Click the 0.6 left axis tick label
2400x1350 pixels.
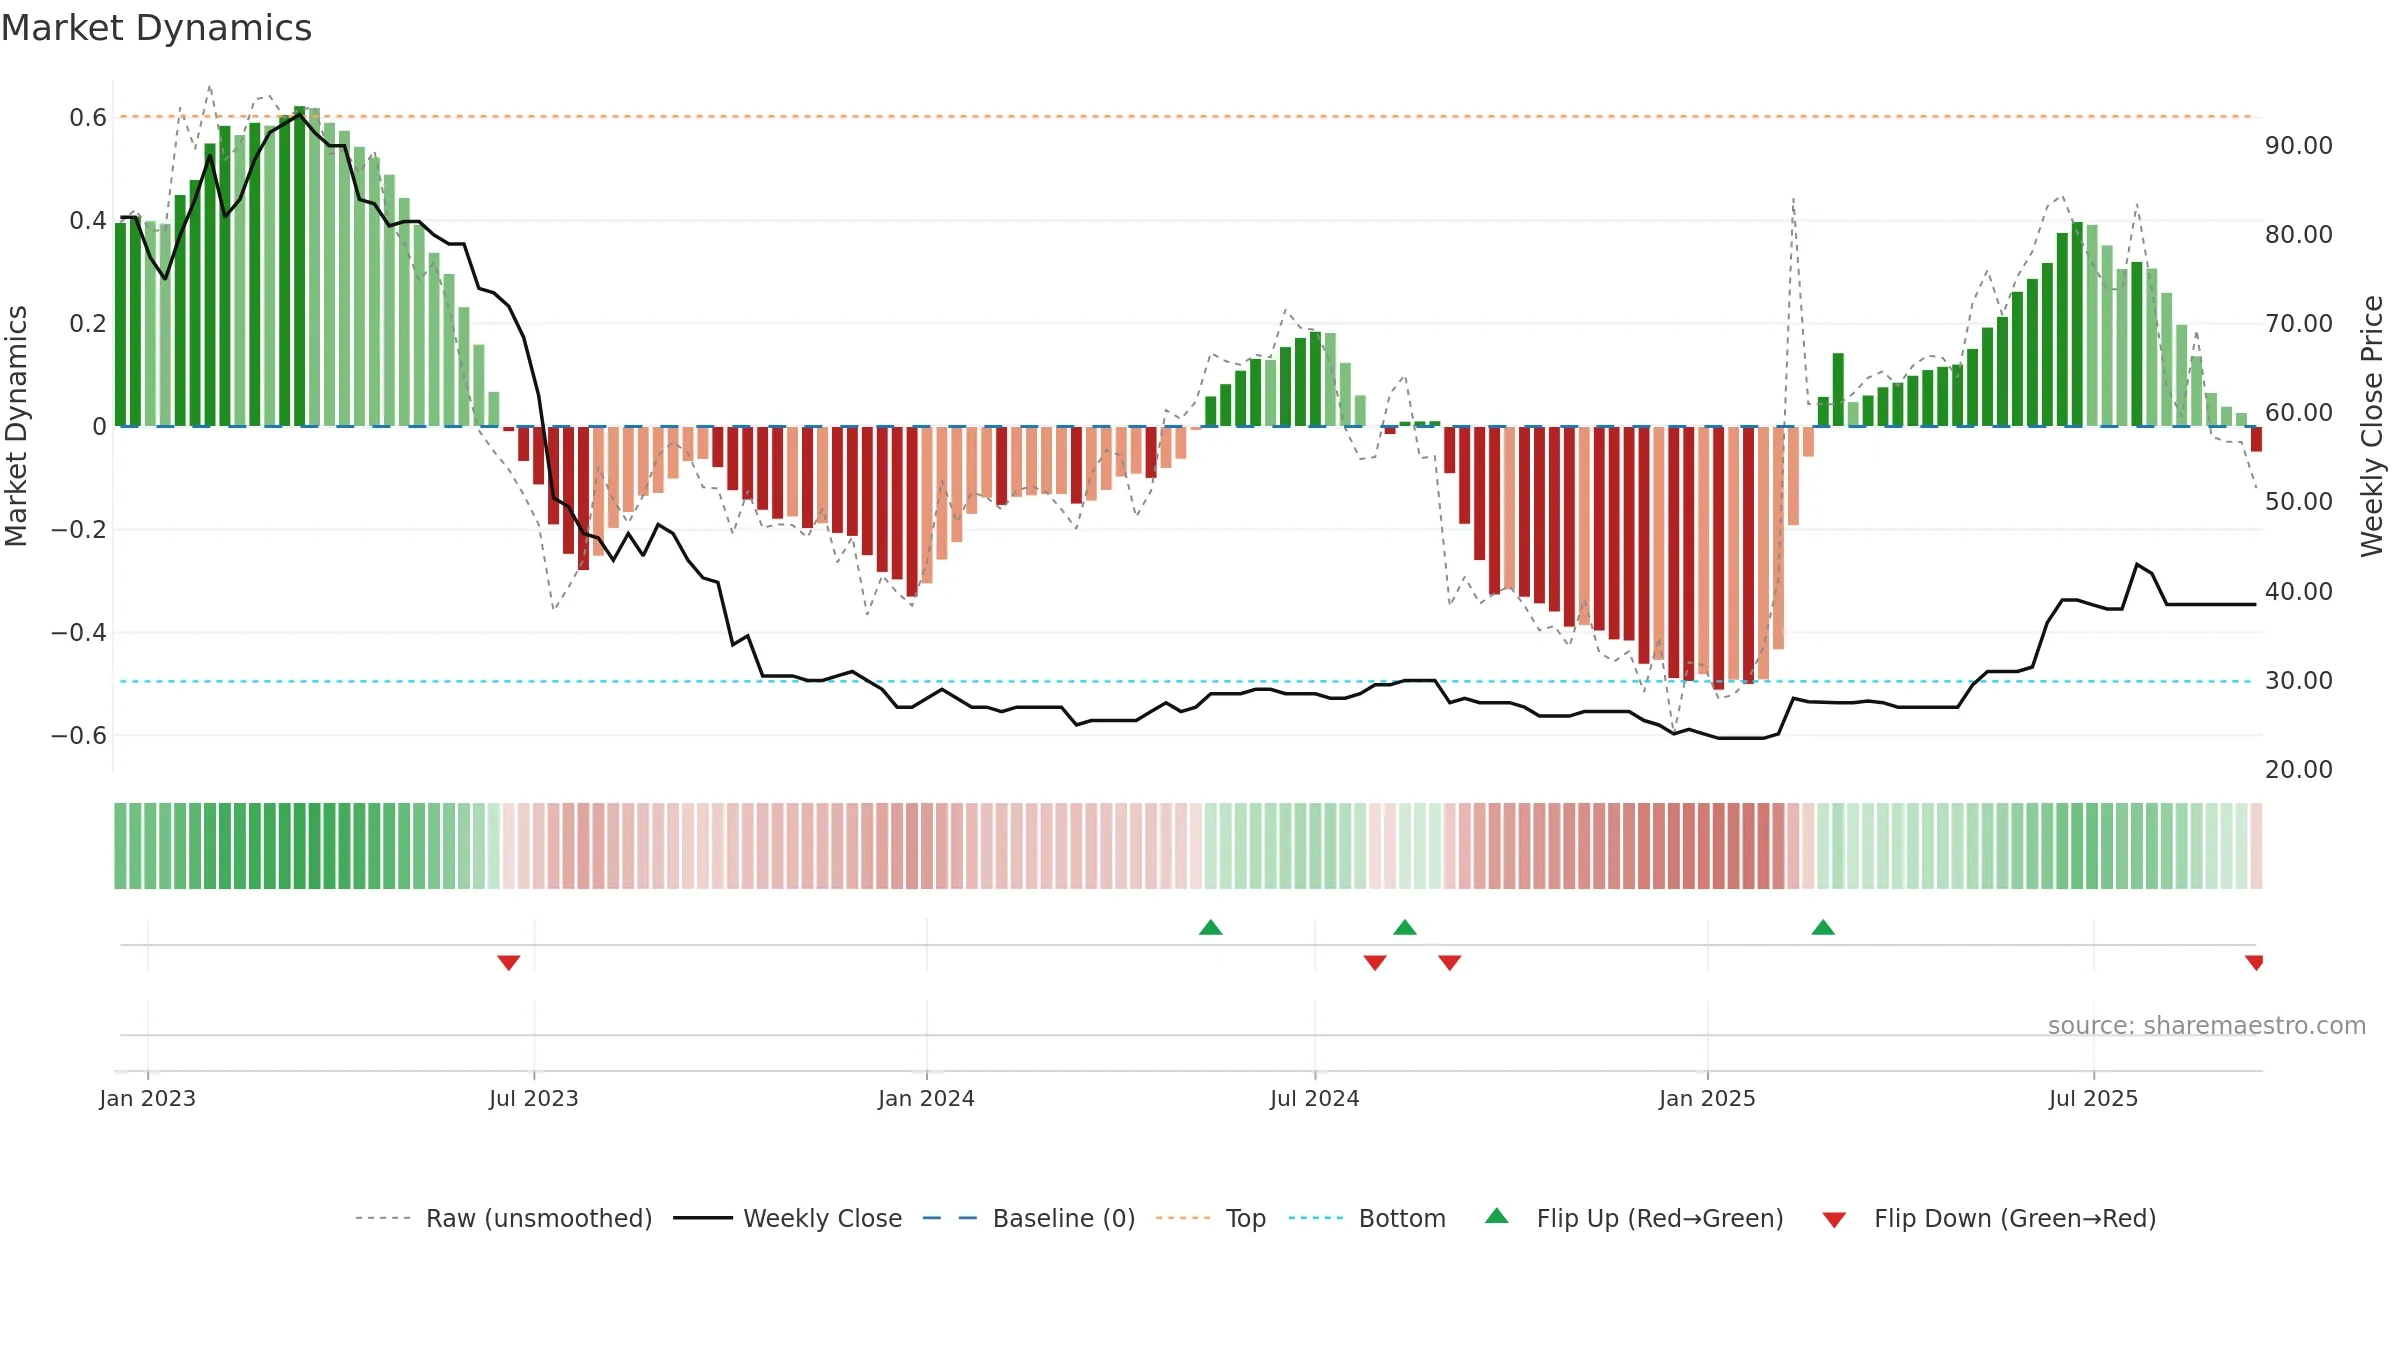(88, 117)
